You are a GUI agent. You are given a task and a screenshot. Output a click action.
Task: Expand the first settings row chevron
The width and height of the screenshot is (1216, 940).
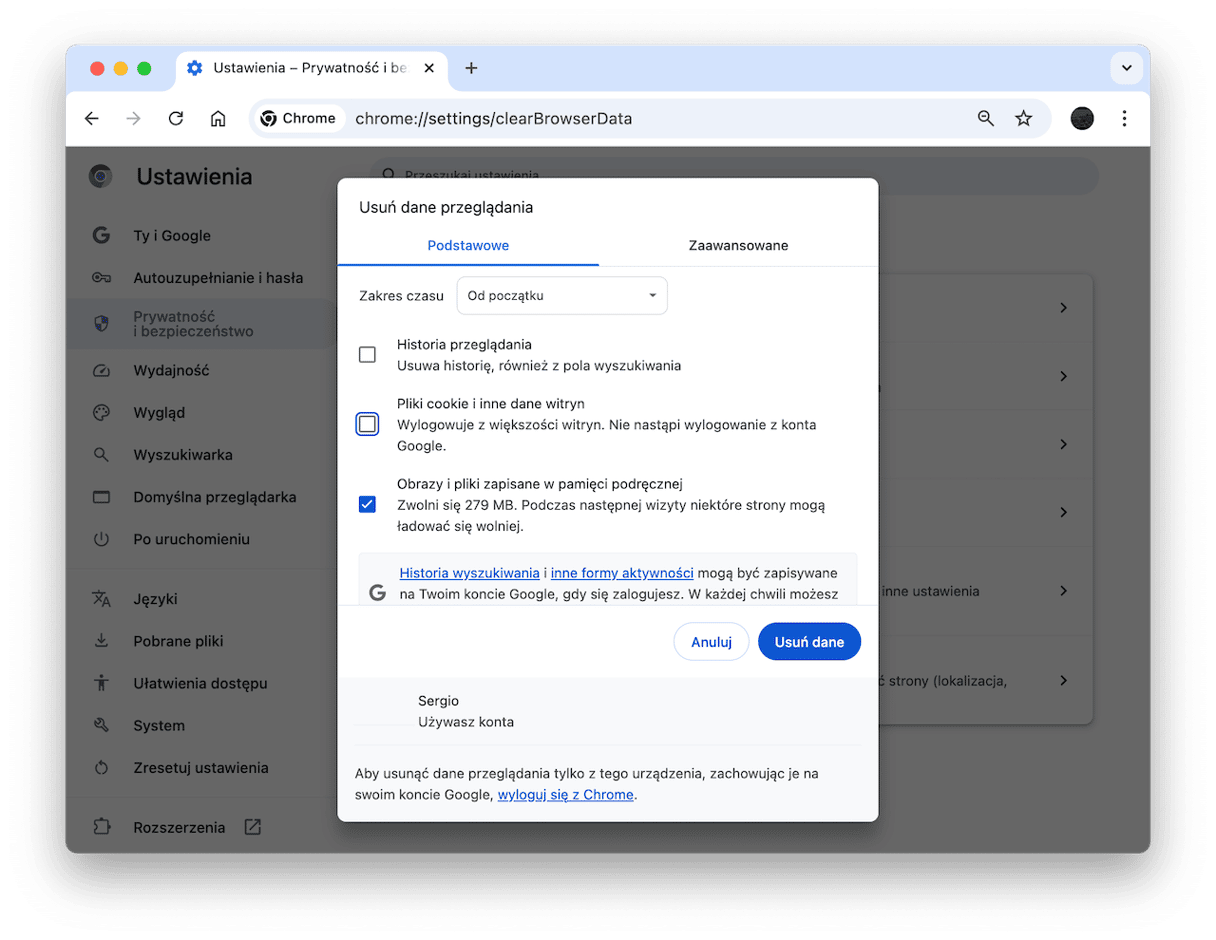pos(1063,308)
